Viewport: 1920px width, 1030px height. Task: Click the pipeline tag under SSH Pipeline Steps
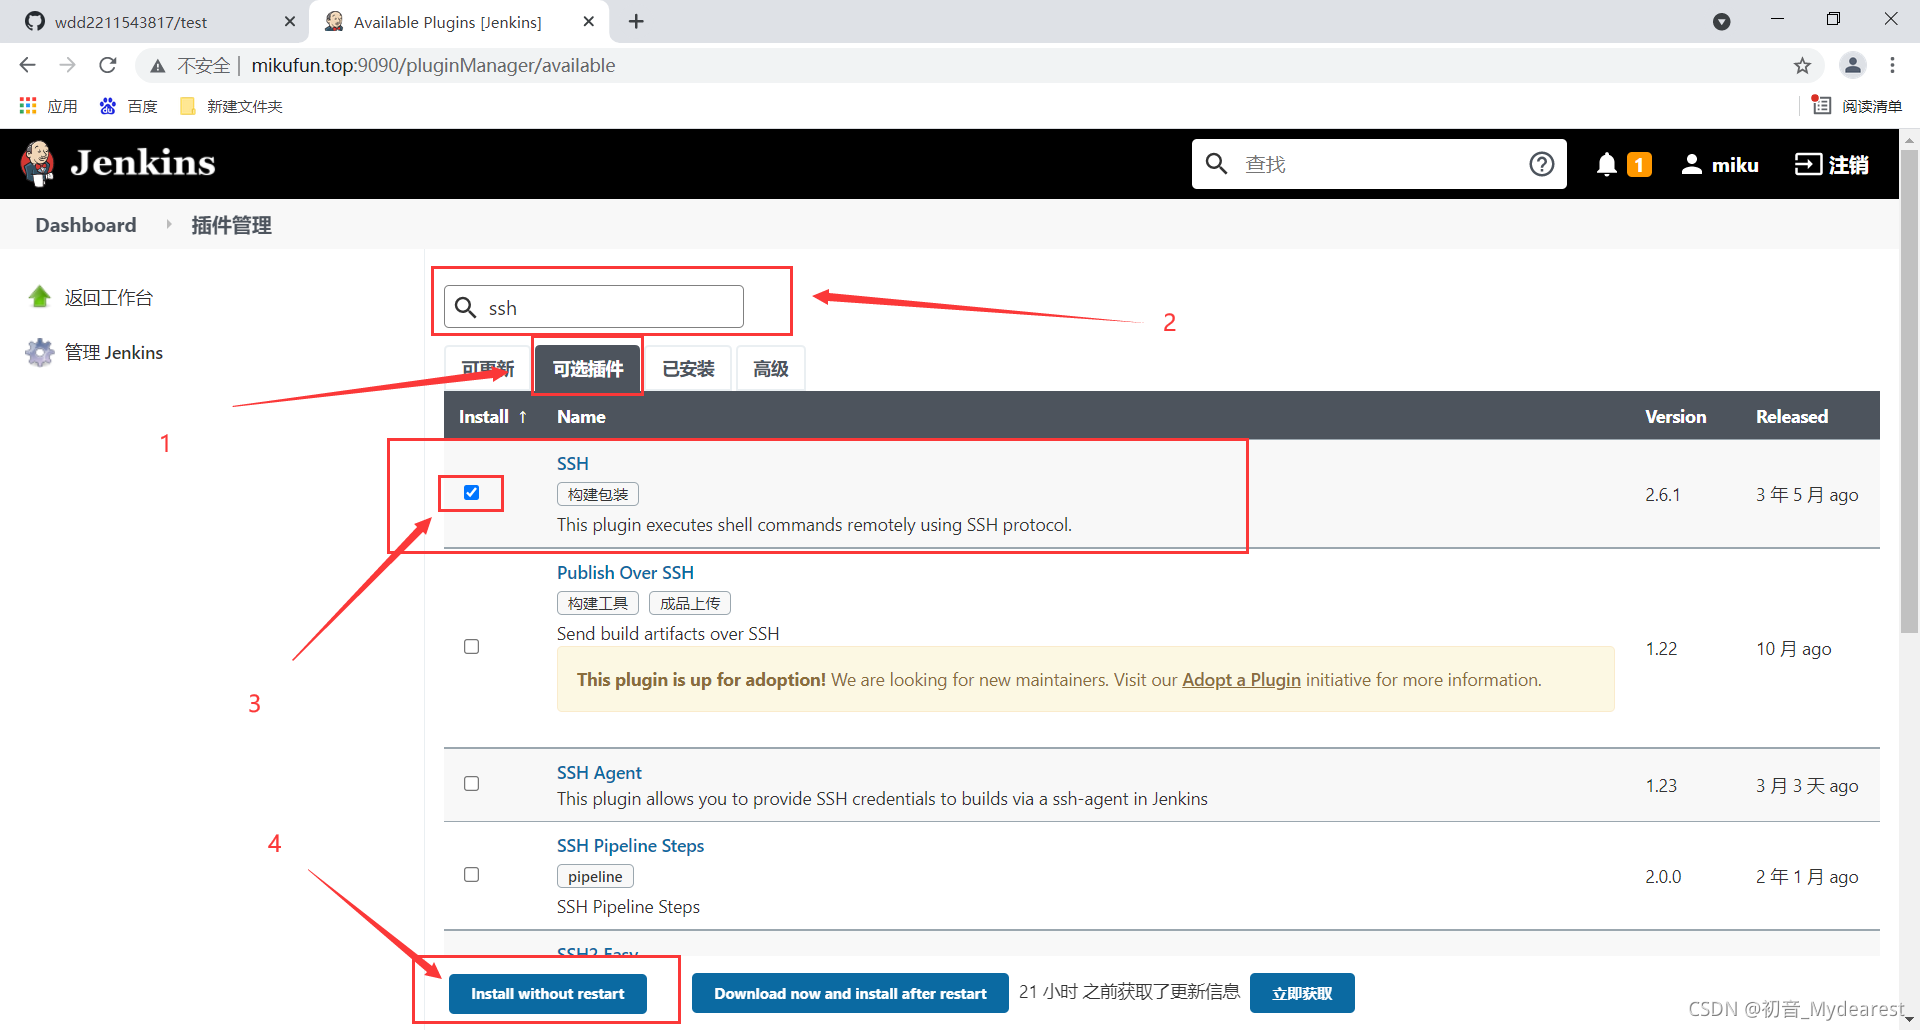tap(595, 876)
